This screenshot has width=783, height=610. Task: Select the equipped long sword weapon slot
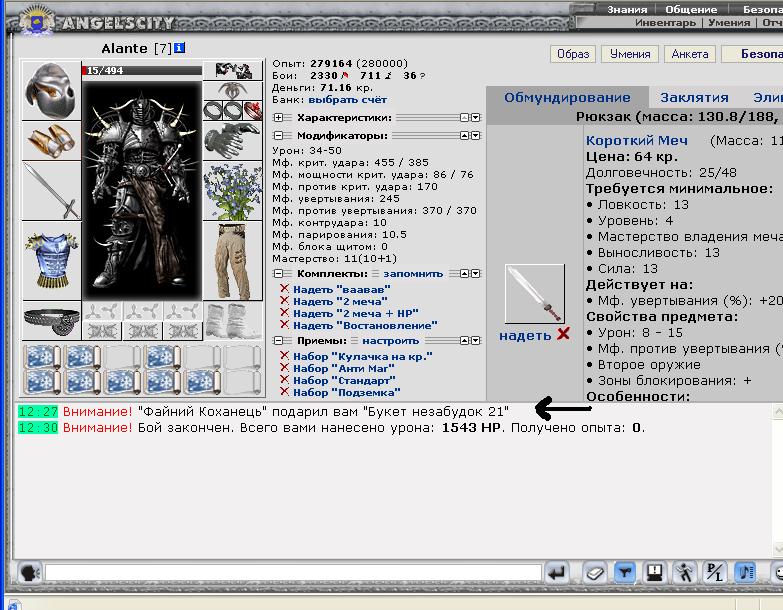pos(51,191)
